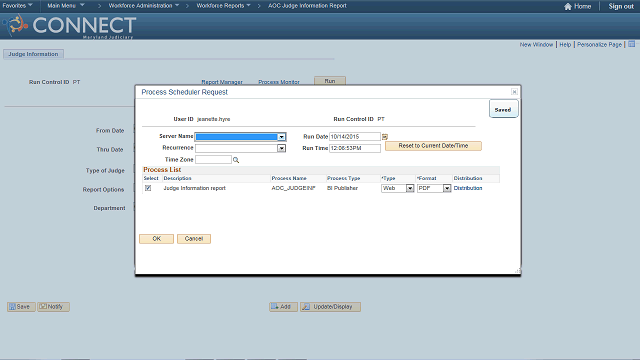Click the Home house icon
This screenshot has height=360, width=640.
pyautogui.click(x=568, y=6)
